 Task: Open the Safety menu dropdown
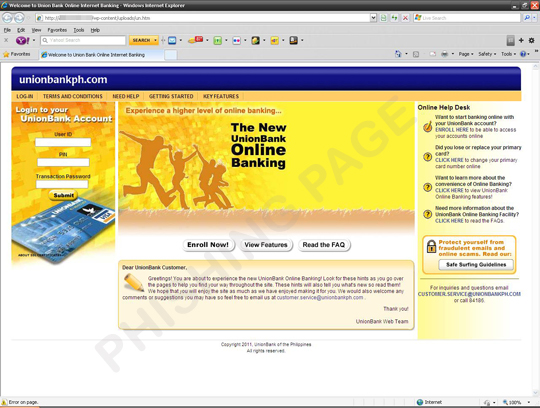pos(487,54)
